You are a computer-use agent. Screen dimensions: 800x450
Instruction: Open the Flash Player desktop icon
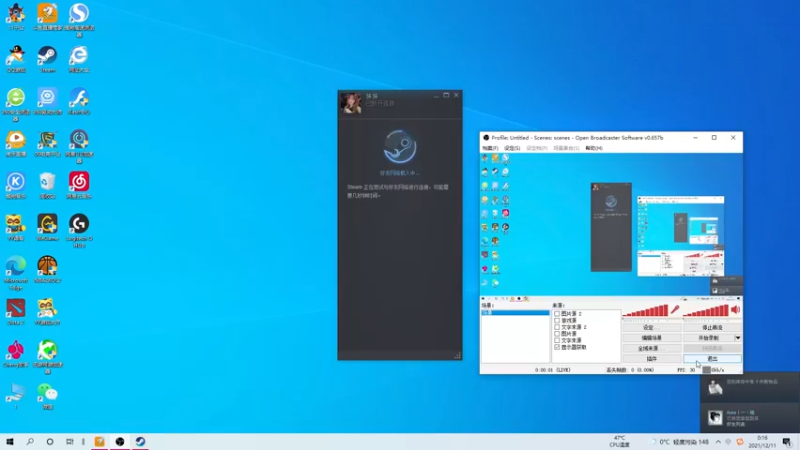tap(79, 99)
